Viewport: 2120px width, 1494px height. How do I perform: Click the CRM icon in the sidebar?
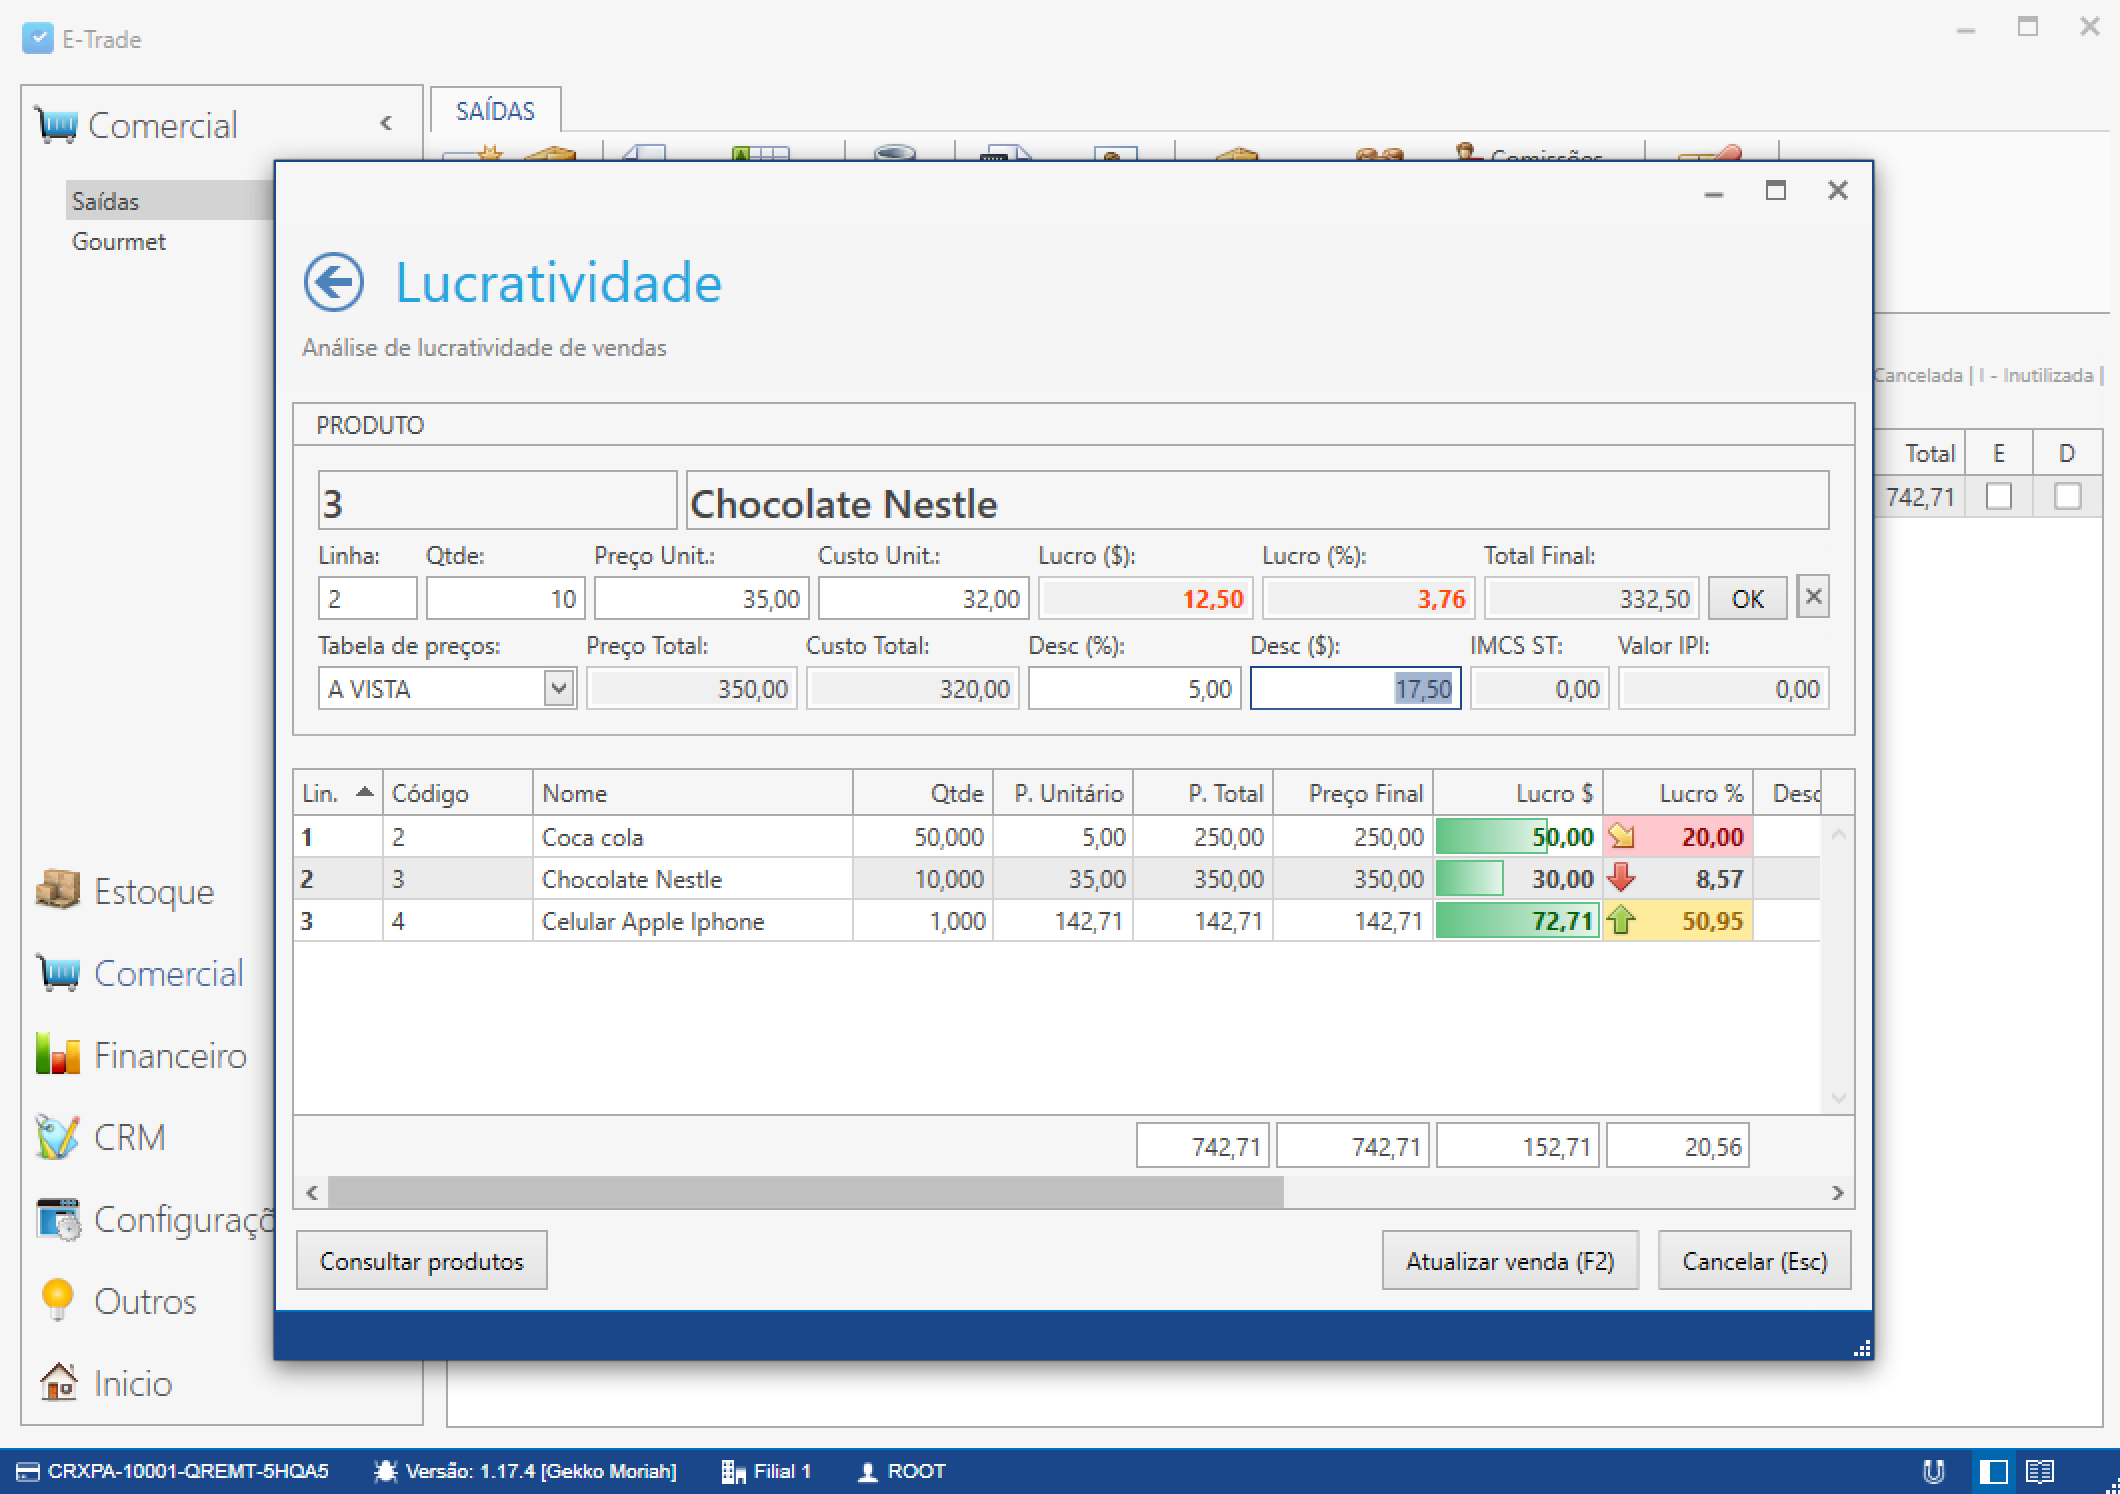58,1136
